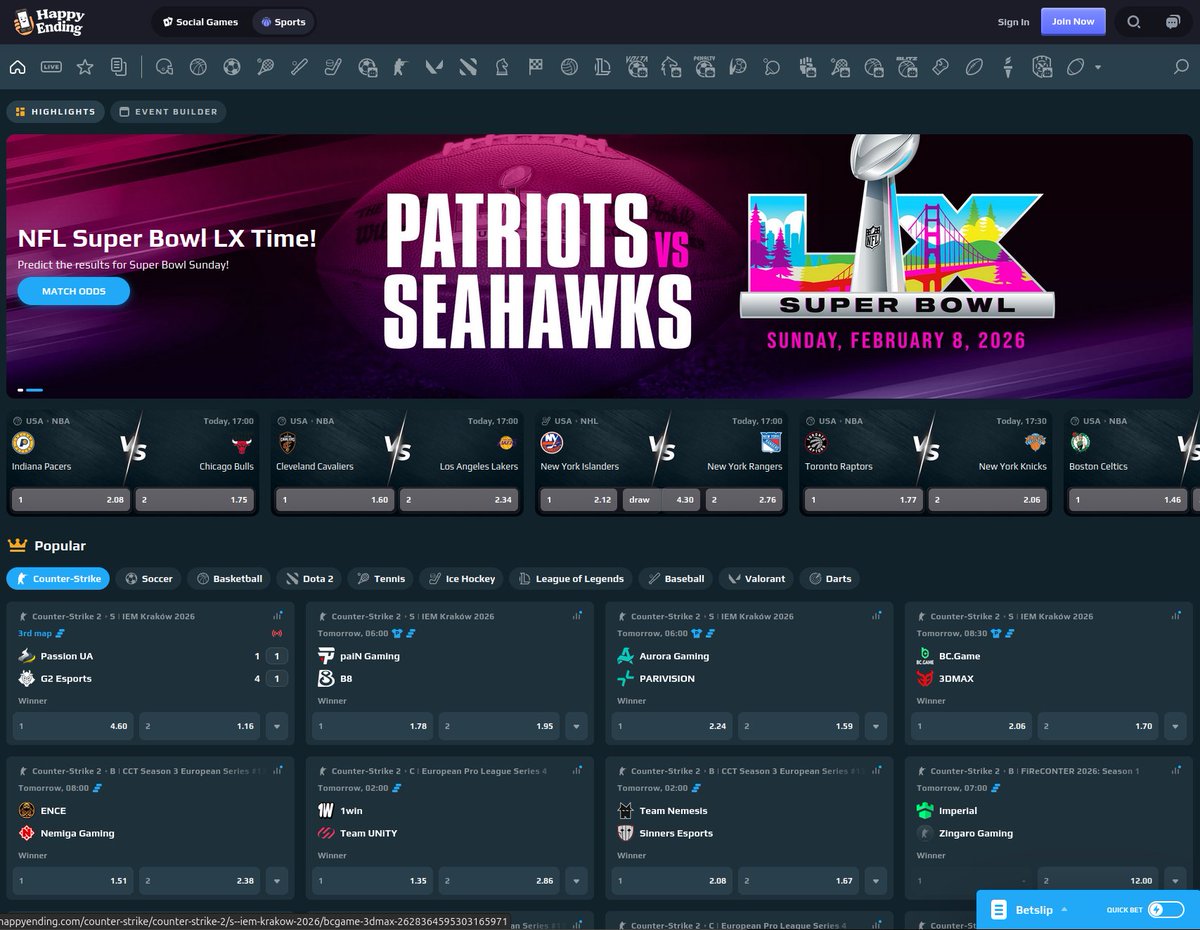Bet on Zingaro Gaming at 12.00

[x=1098, y=881]
